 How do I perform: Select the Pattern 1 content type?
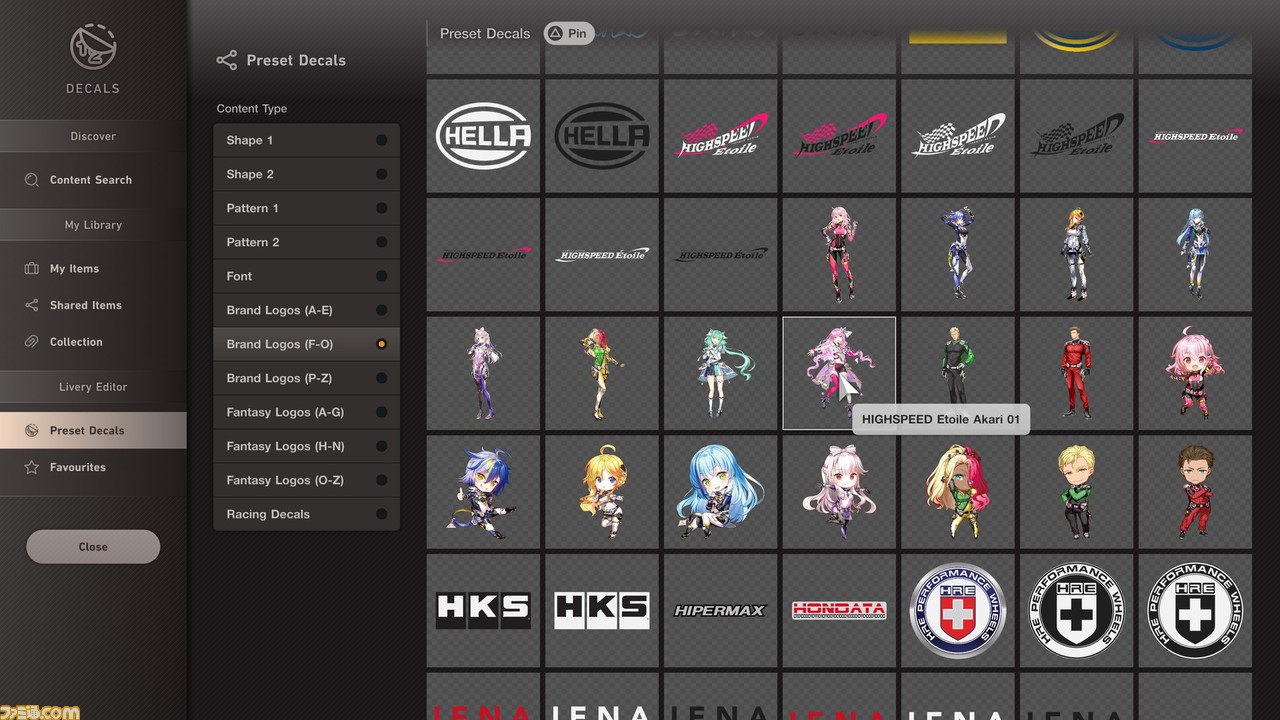point(306,209)
